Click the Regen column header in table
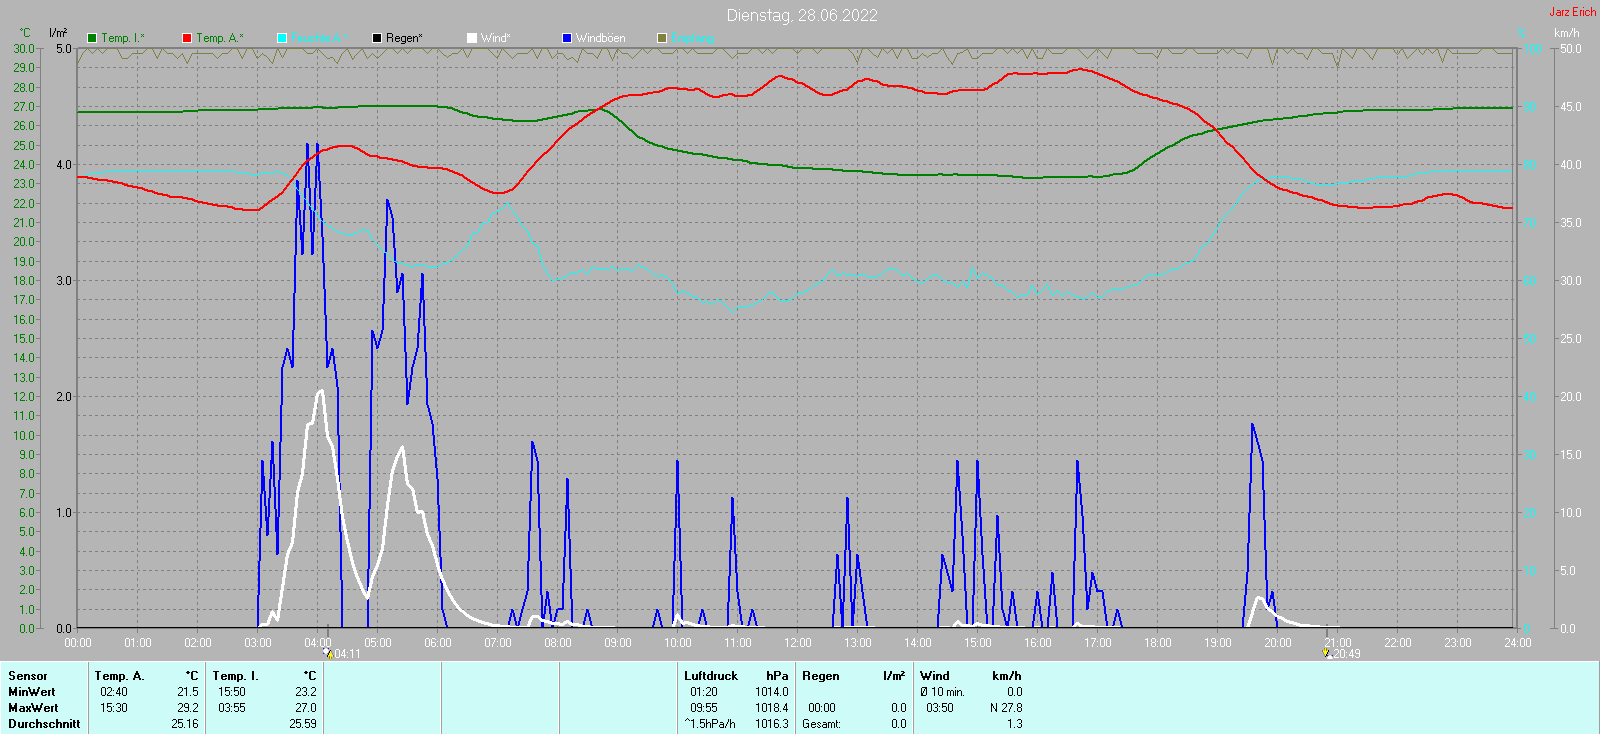This screenshot has width=1600, height=734. tap(821, 676)
